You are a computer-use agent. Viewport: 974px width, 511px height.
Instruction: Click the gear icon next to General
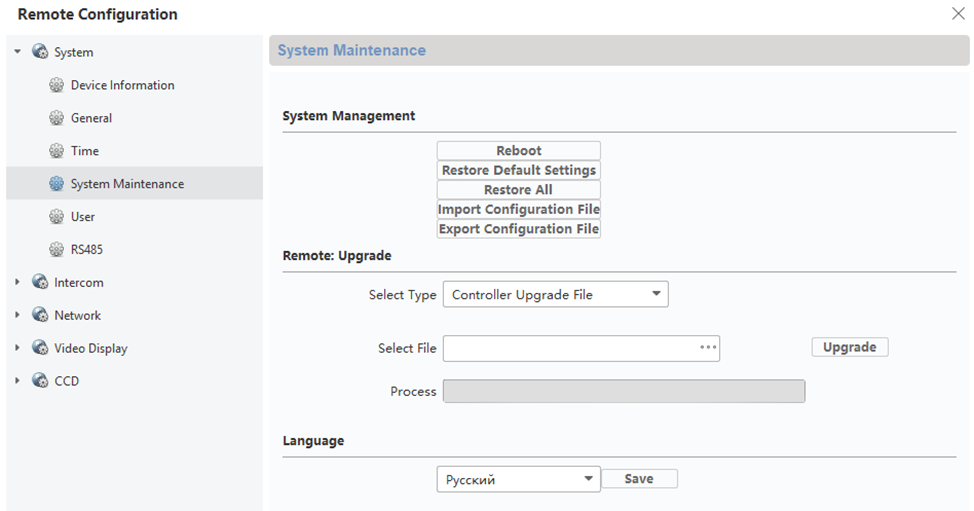click(x=57, y=118)
